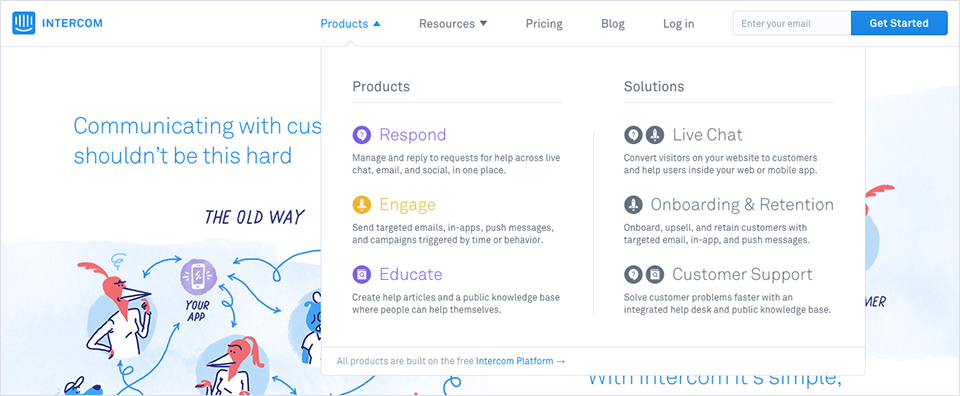This screenshot has height=396, width=960.
Task: Follow the Intercom Platform link
Action: click(520, 361)
